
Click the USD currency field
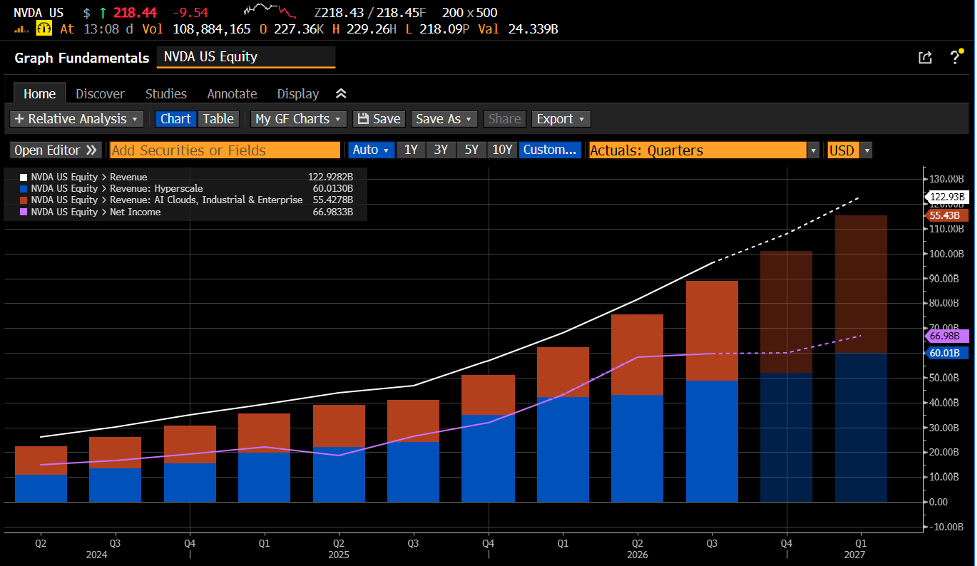843,150
